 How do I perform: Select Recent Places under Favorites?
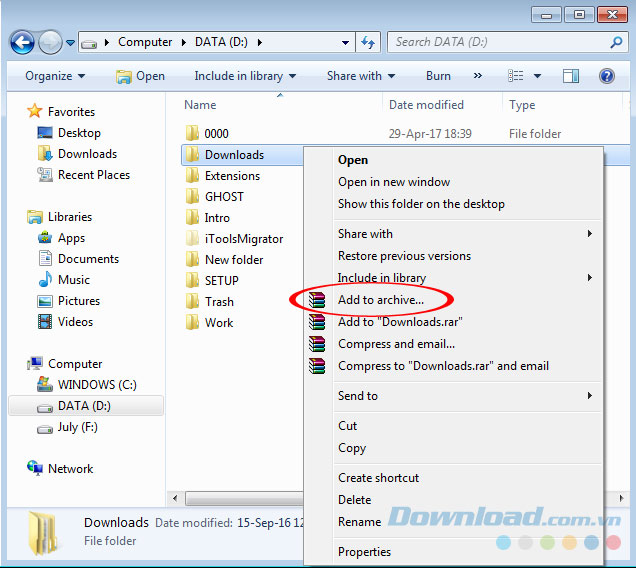coord(84,175)
